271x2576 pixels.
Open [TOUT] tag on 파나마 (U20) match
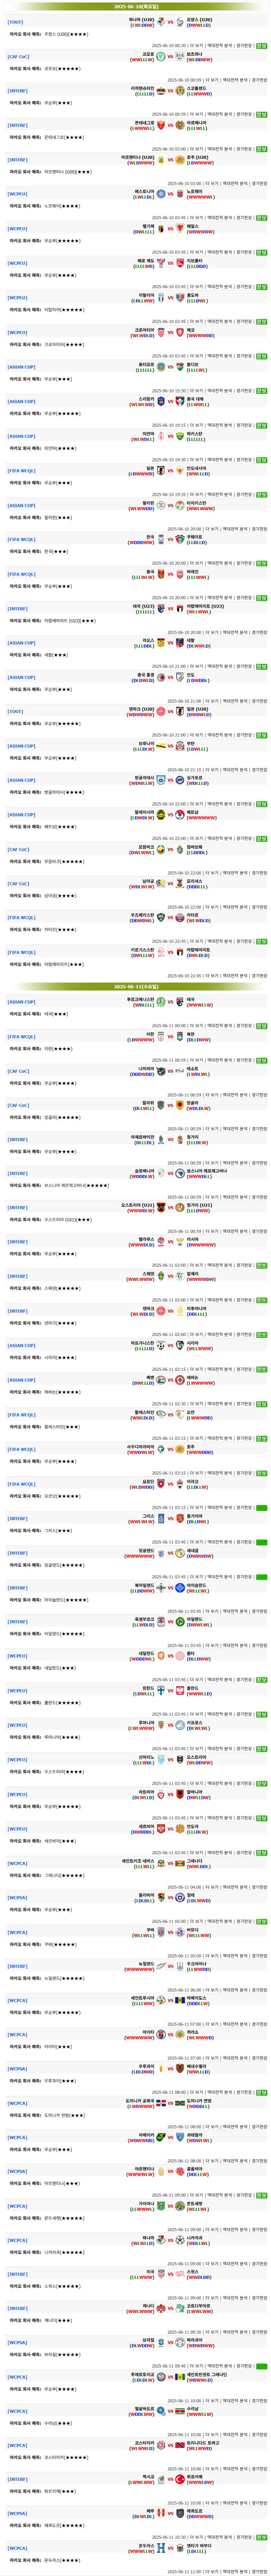pyautogui.click(x=16, y=21)
